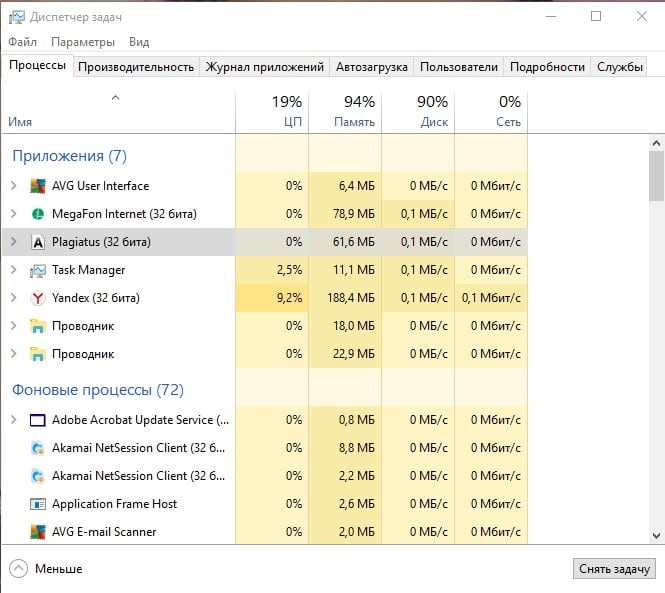Click the Adobe Acrobat Update Service icon

coord(38,420)
